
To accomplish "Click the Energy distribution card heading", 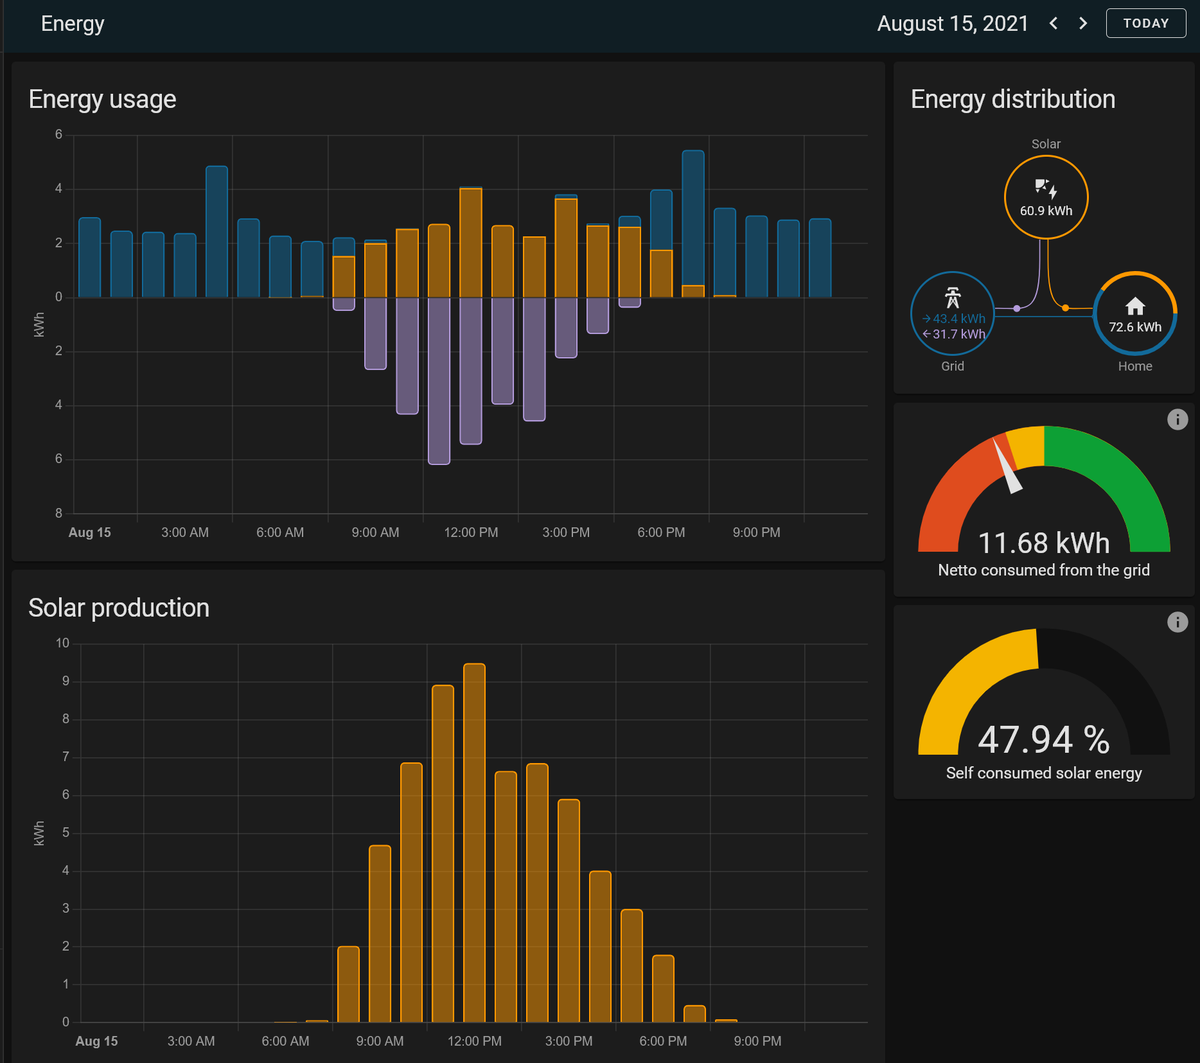I will tap(1013, 99).
